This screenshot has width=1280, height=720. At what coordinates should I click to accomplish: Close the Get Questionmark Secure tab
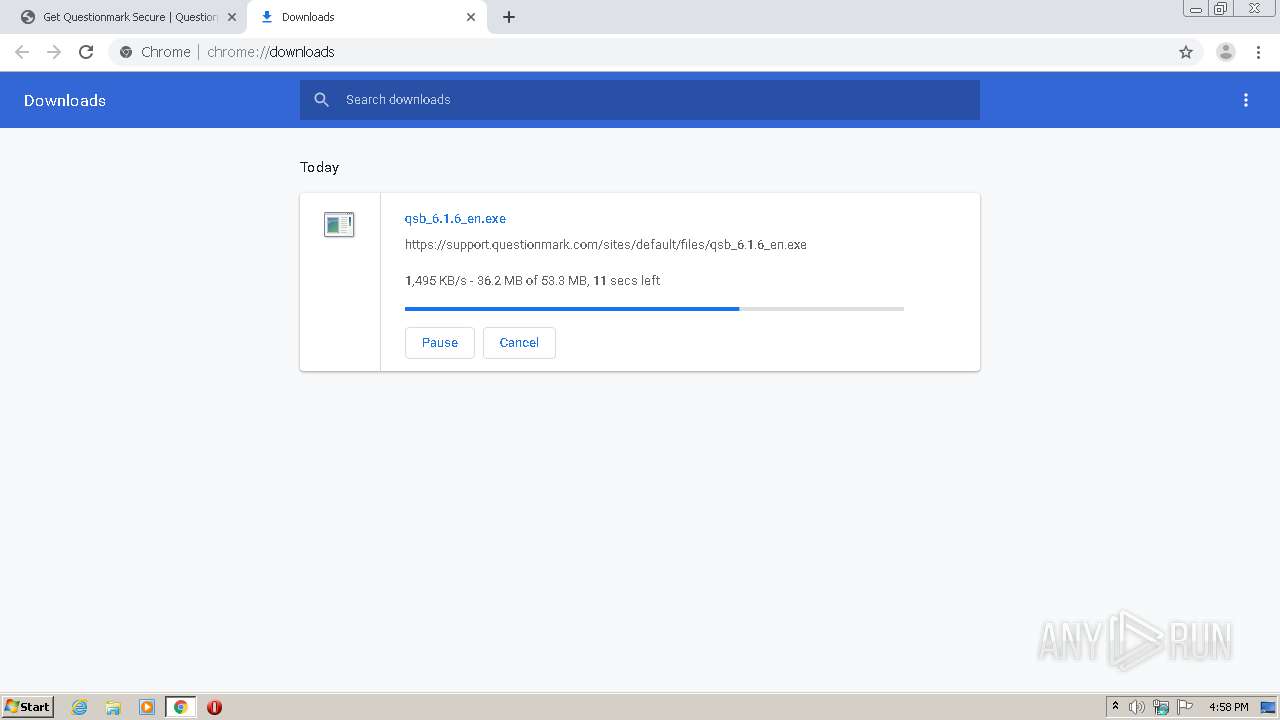point(232,17)
